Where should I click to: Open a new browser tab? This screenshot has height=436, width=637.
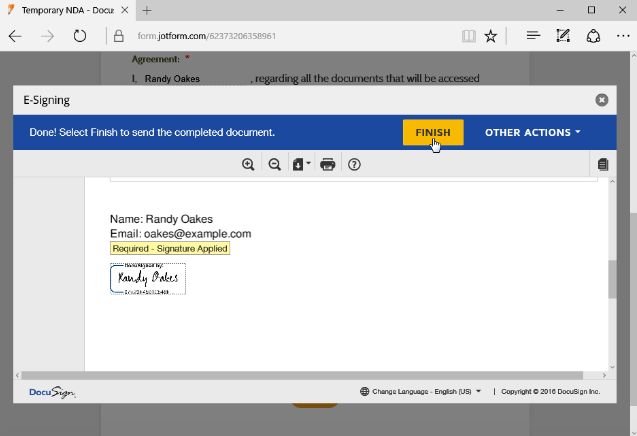click(x=146, y=10)
